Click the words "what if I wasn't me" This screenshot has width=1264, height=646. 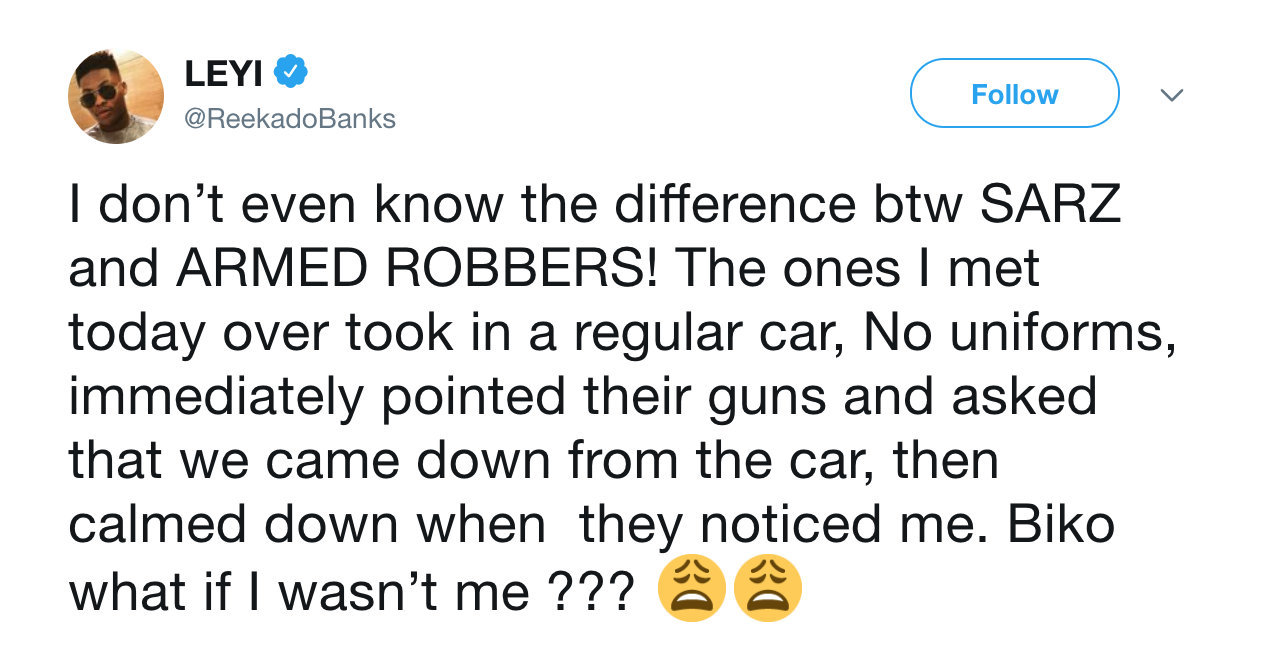(298, 592)
